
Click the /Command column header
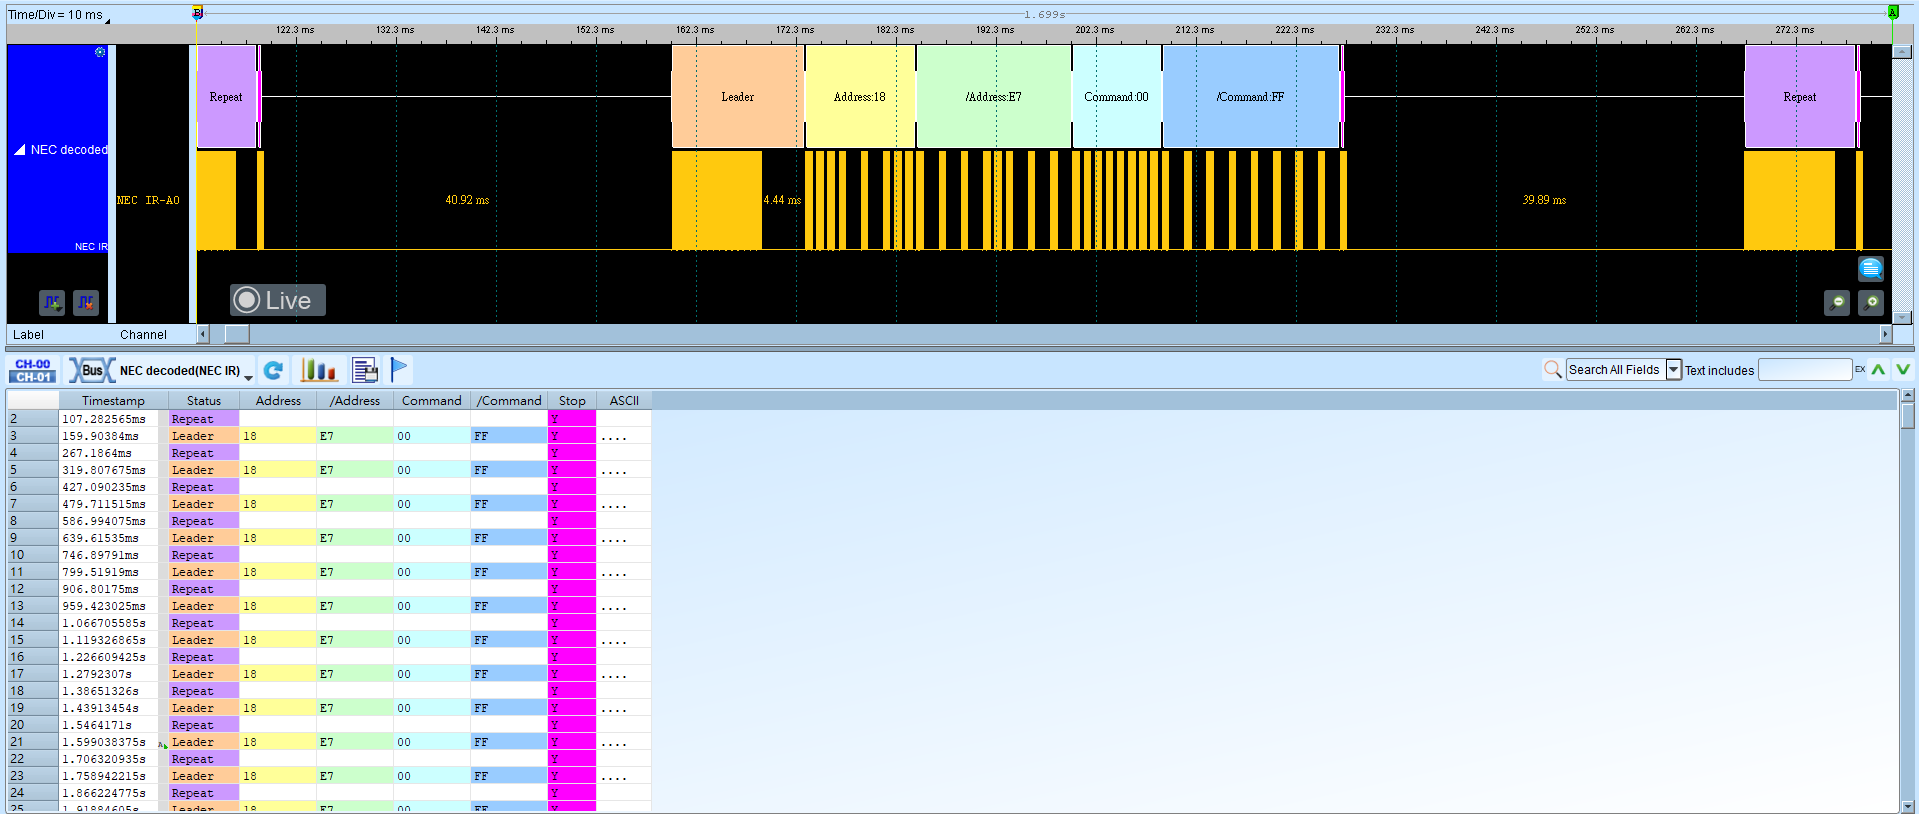click(509, 400)
